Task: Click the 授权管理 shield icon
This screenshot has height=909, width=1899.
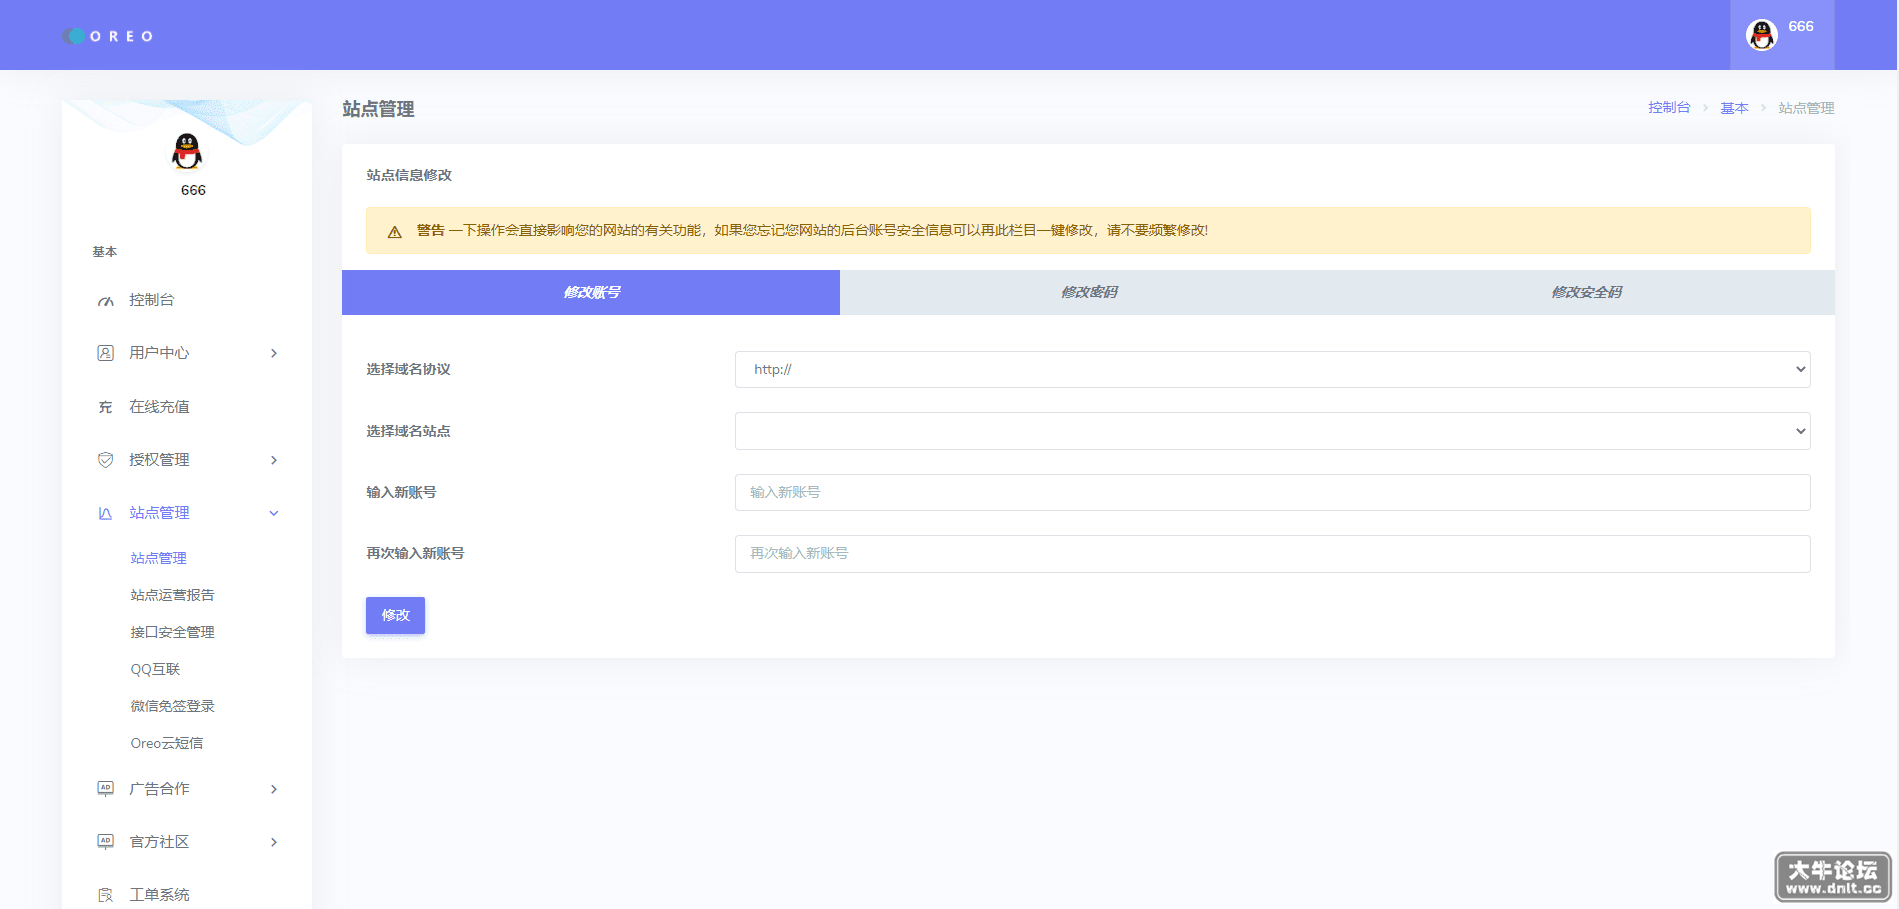Action: point(105,460)
